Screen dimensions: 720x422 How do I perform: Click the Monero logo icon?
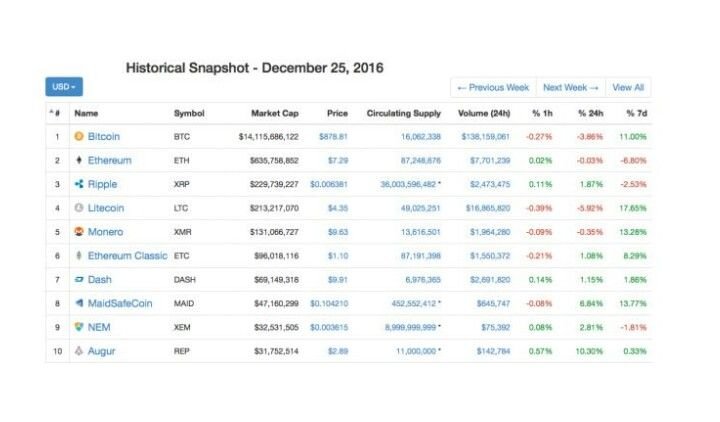79,231
